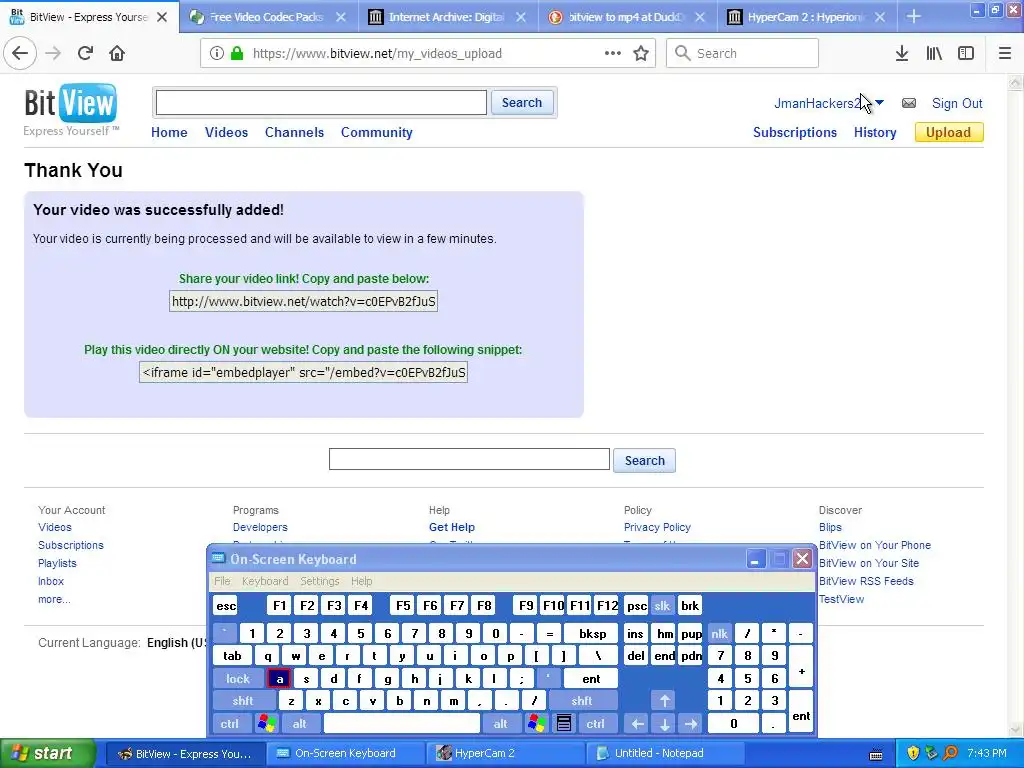The image size is (1024, 768).
Task: Open the Firefox library icon
Action: 934,54
